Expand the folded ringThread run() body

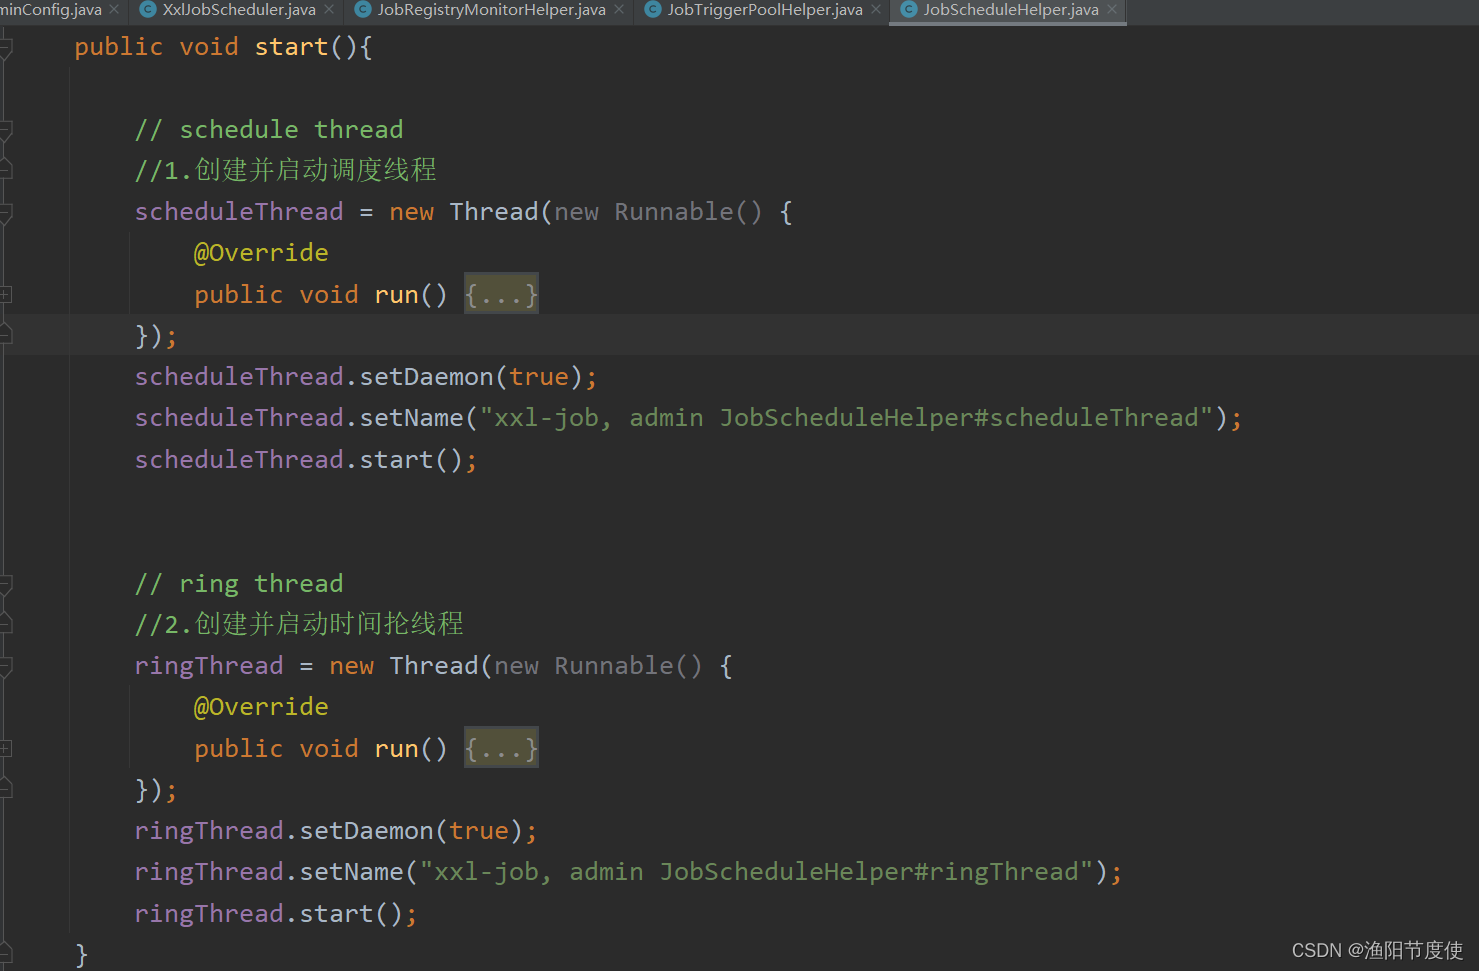501,748
